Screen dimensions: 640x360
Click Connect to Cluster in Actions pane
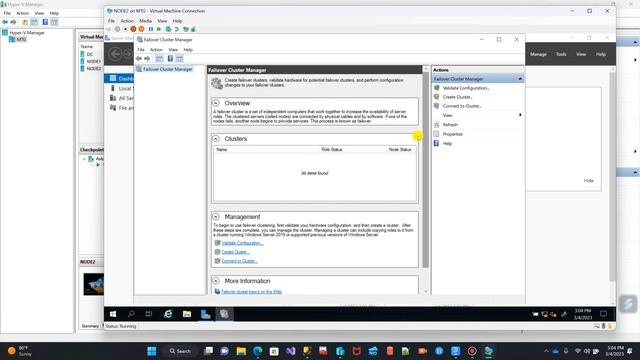coord(462,106)
